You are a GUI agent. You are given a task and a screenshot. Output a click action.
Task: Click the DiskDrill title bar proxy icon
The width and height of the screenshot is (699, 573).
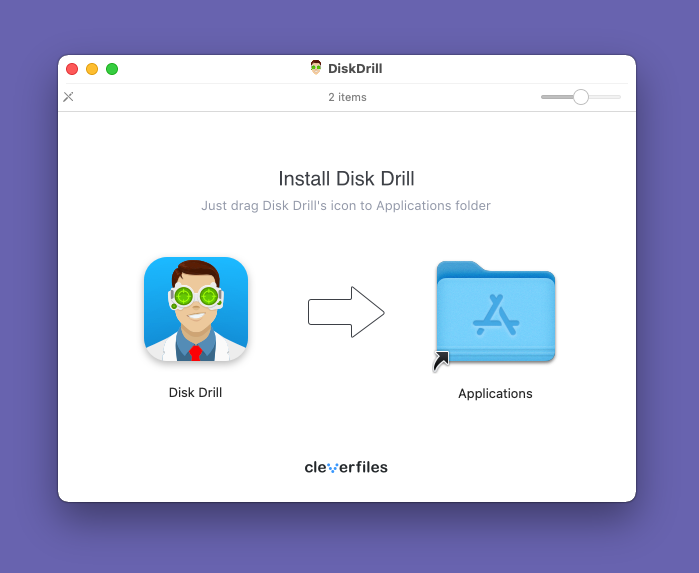point(316,68)
